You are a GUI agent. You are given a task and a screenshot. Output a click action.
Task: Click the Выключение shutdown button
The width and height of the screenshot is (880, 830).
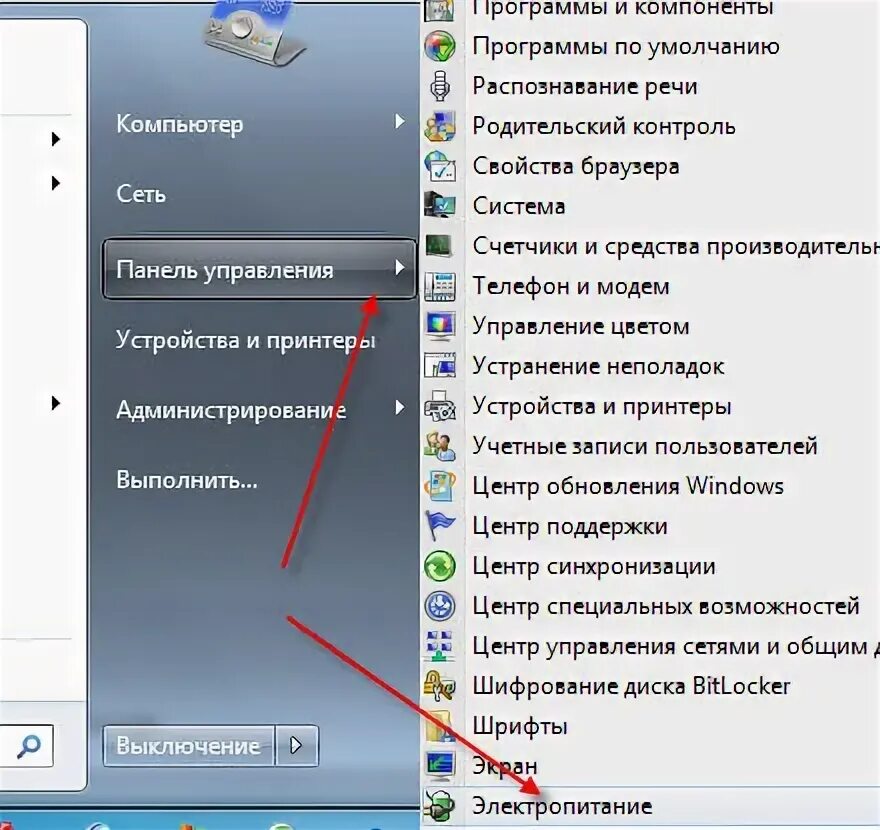(189, 746)
